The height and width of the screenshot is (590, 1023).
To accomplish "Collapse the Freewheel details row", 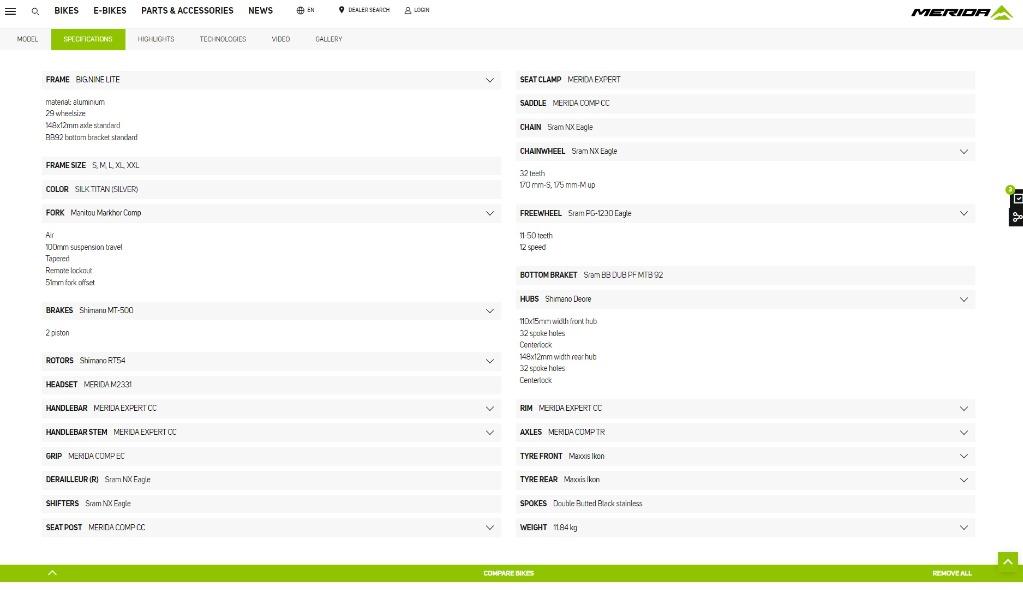I will click(746, 213).
